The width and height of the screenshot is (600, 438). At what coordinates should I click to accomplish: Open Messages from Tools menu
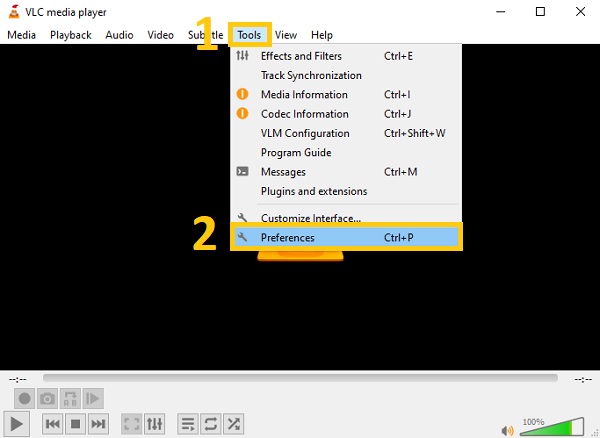coord(346,172)
